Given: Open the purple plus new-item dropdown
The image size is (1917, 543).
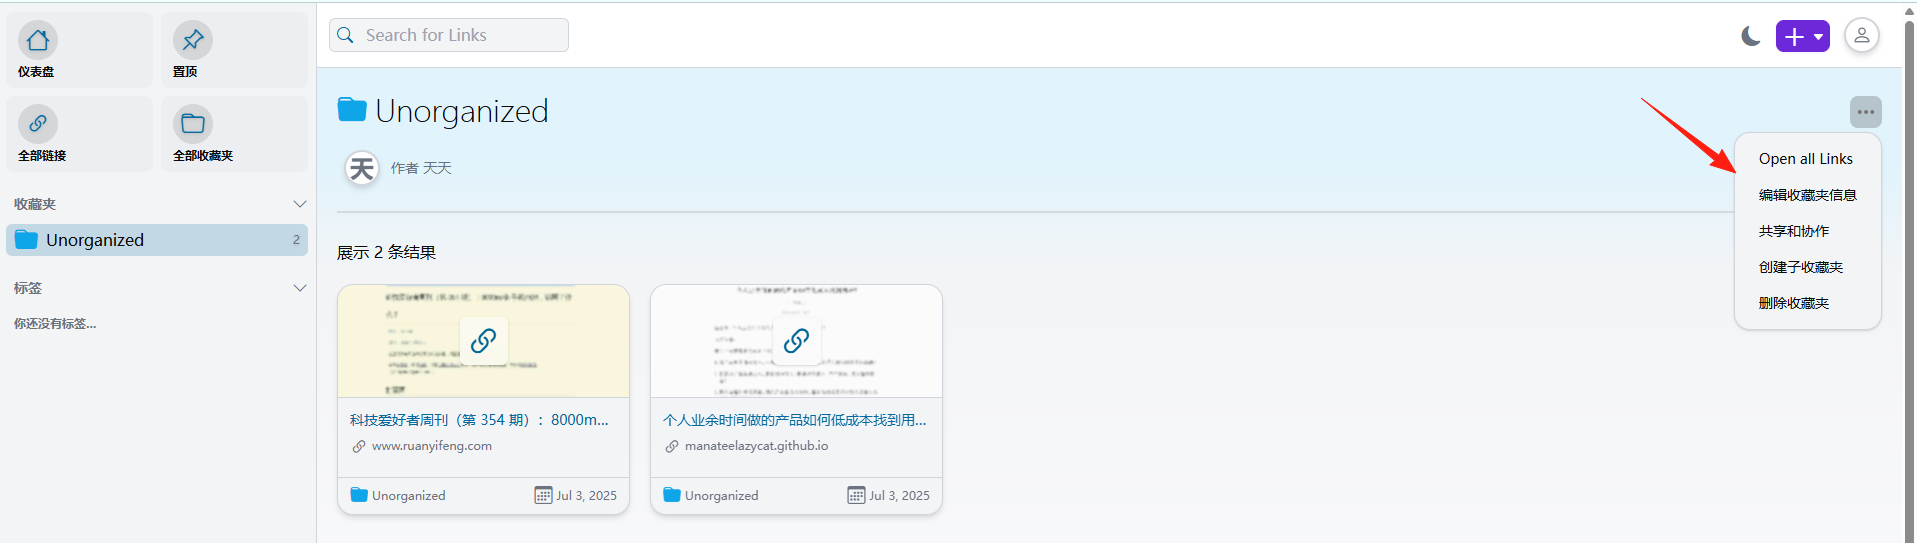Looking at the screenshot, I should 1803,36.
